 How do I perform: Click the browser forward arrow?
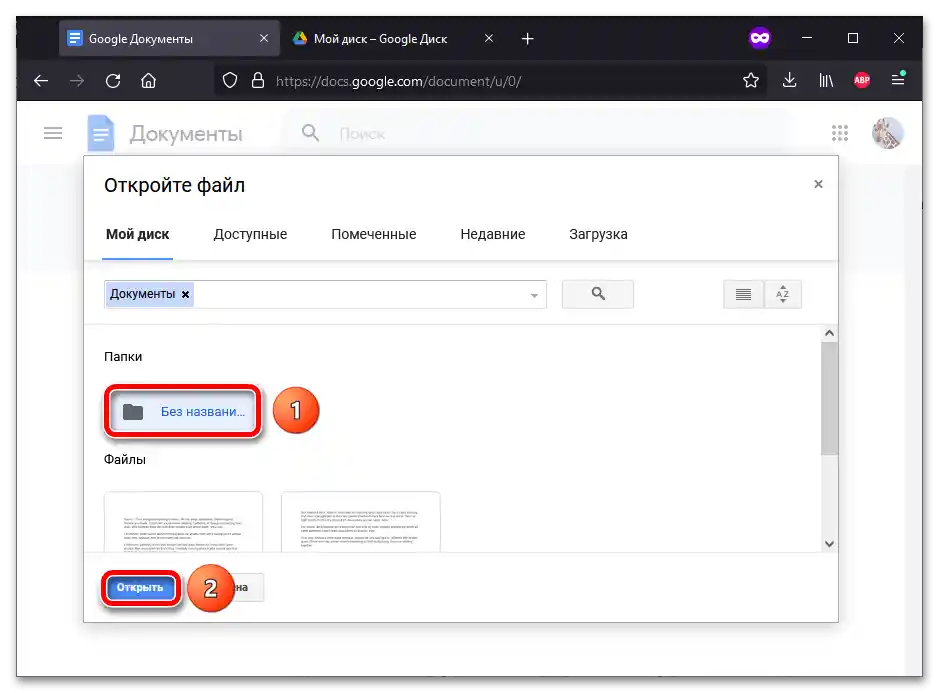coord(77,80)
